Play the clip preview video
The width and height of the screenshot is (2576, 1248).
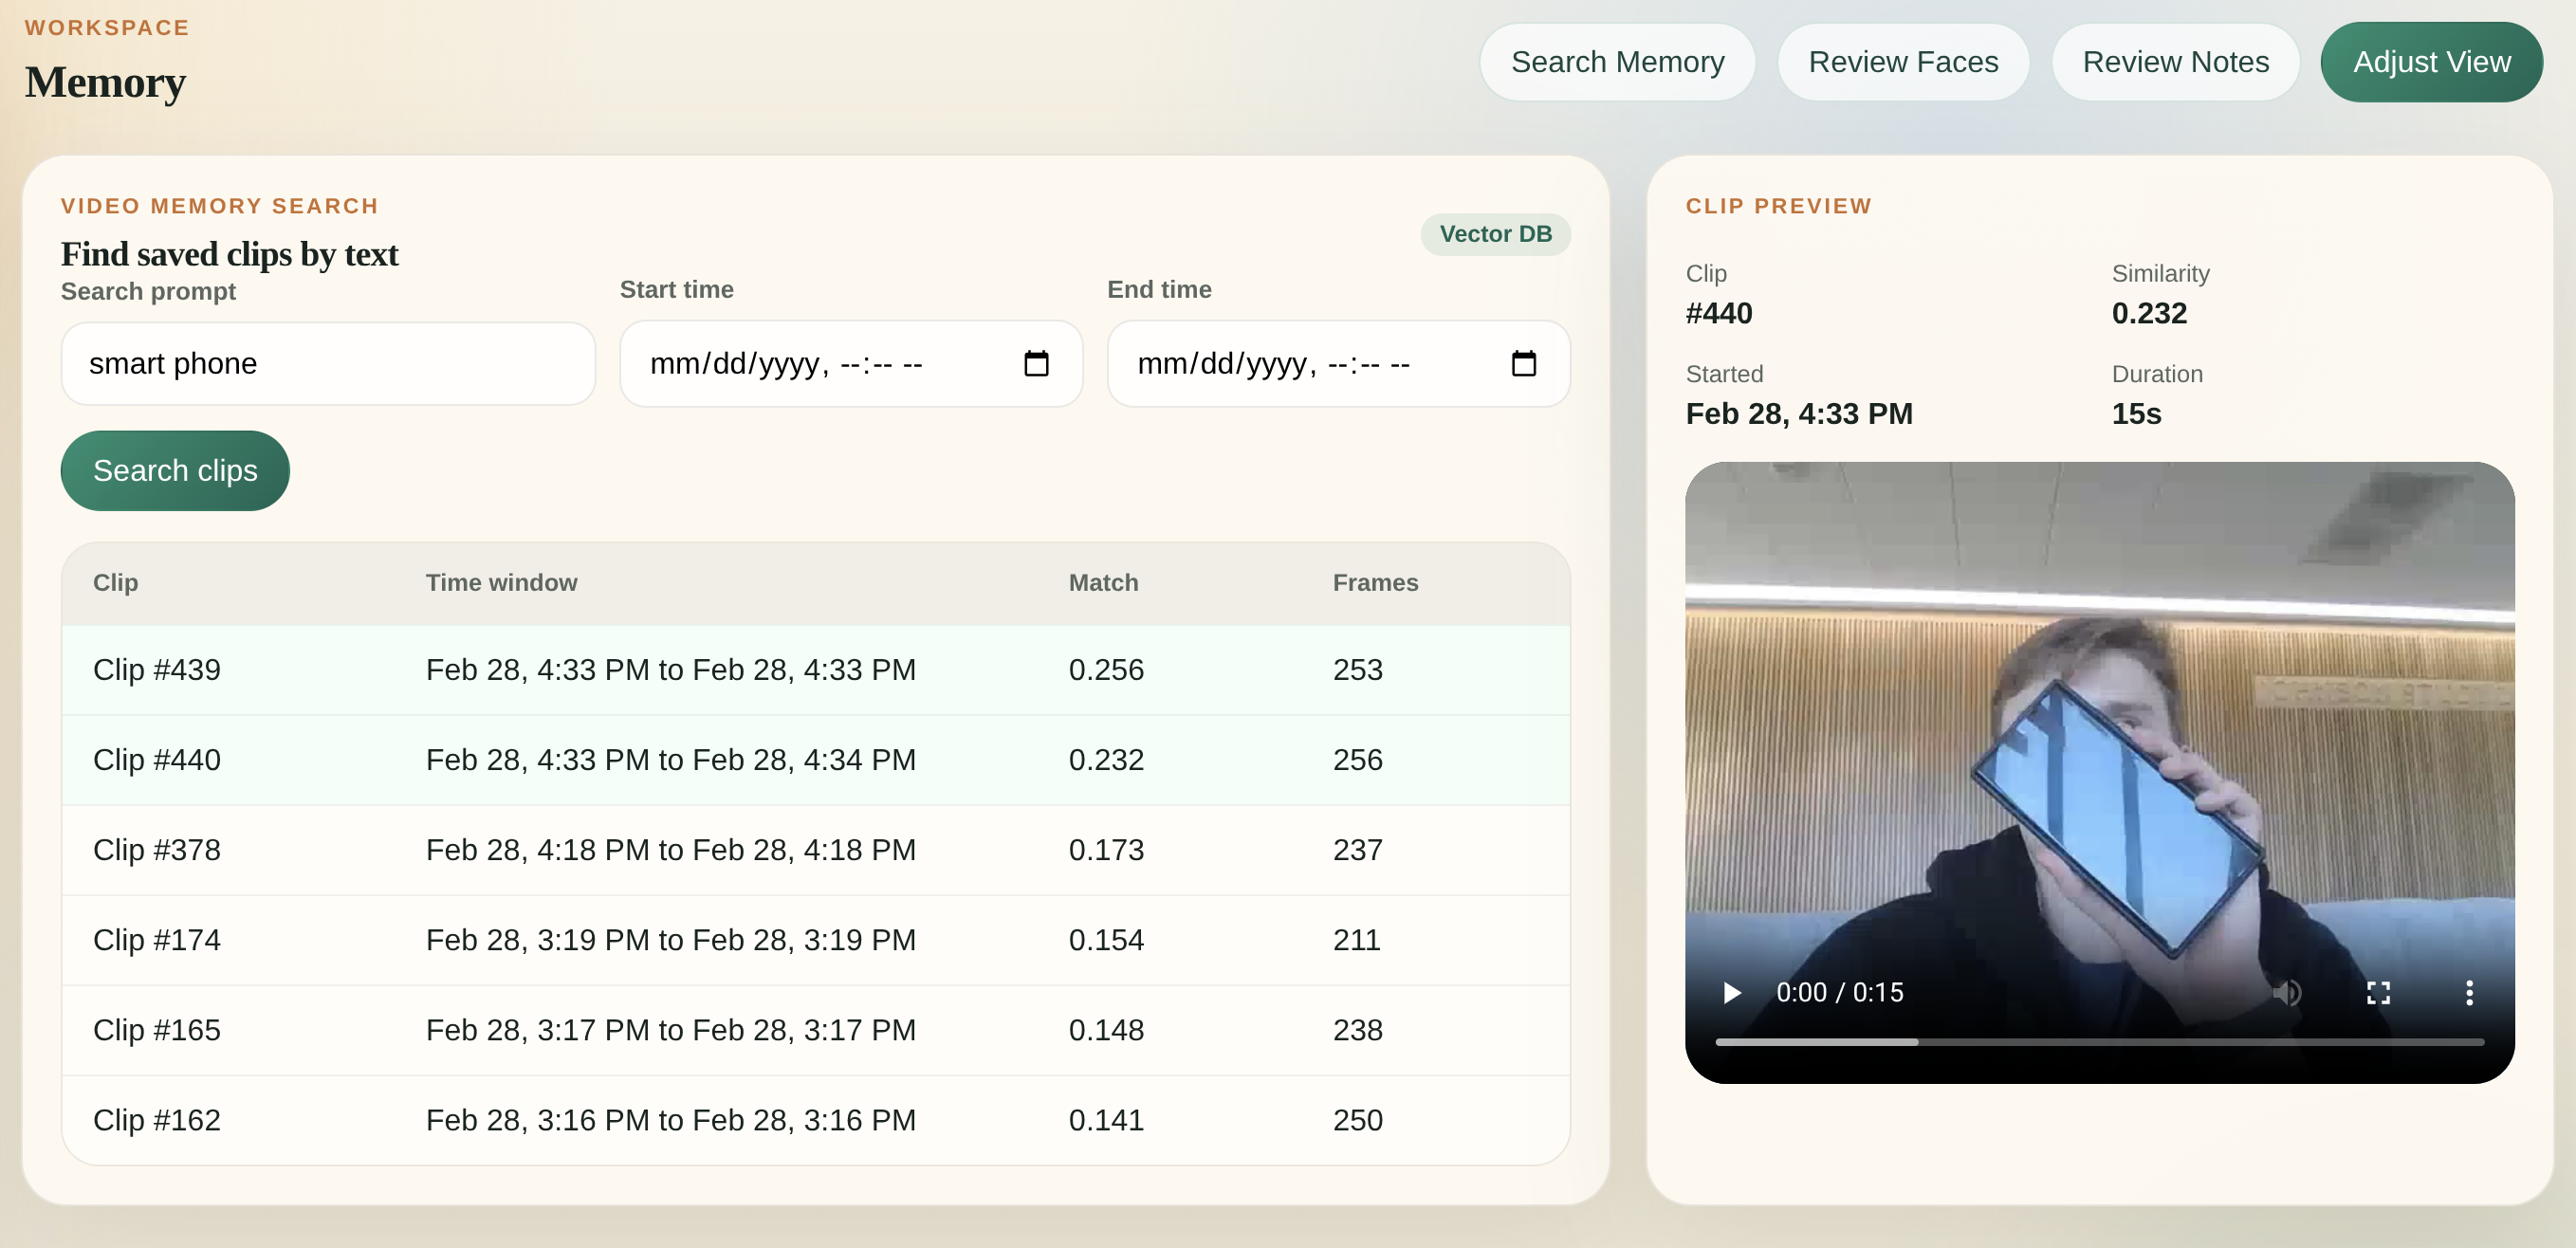(1732, 992)
